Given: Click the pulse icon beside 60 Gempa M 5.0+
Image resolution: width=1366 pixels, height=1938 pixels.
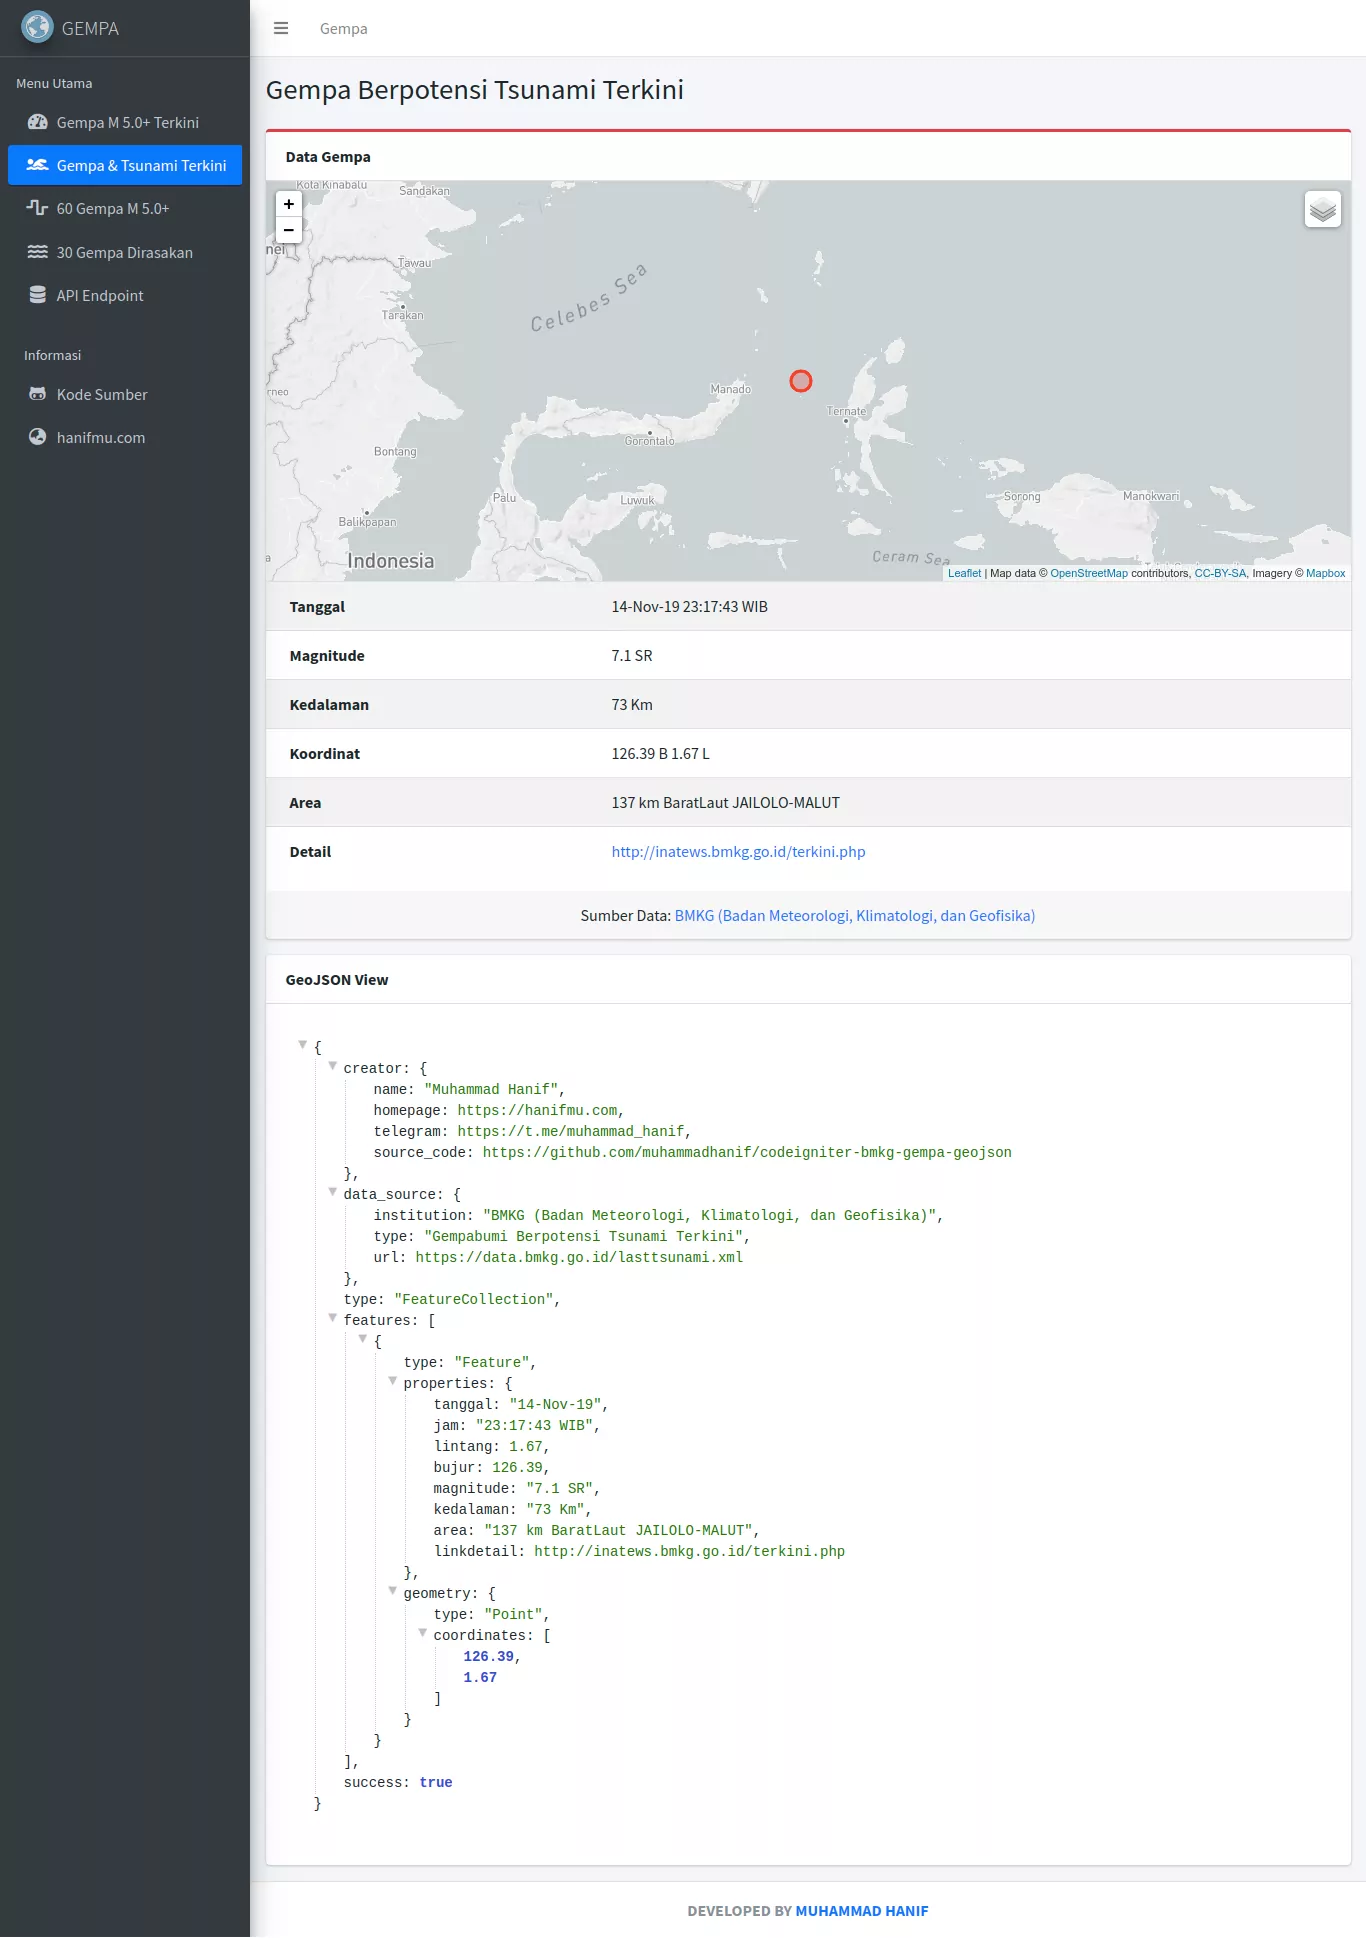Looking at the screenshot, I should [x=38, y=208].
